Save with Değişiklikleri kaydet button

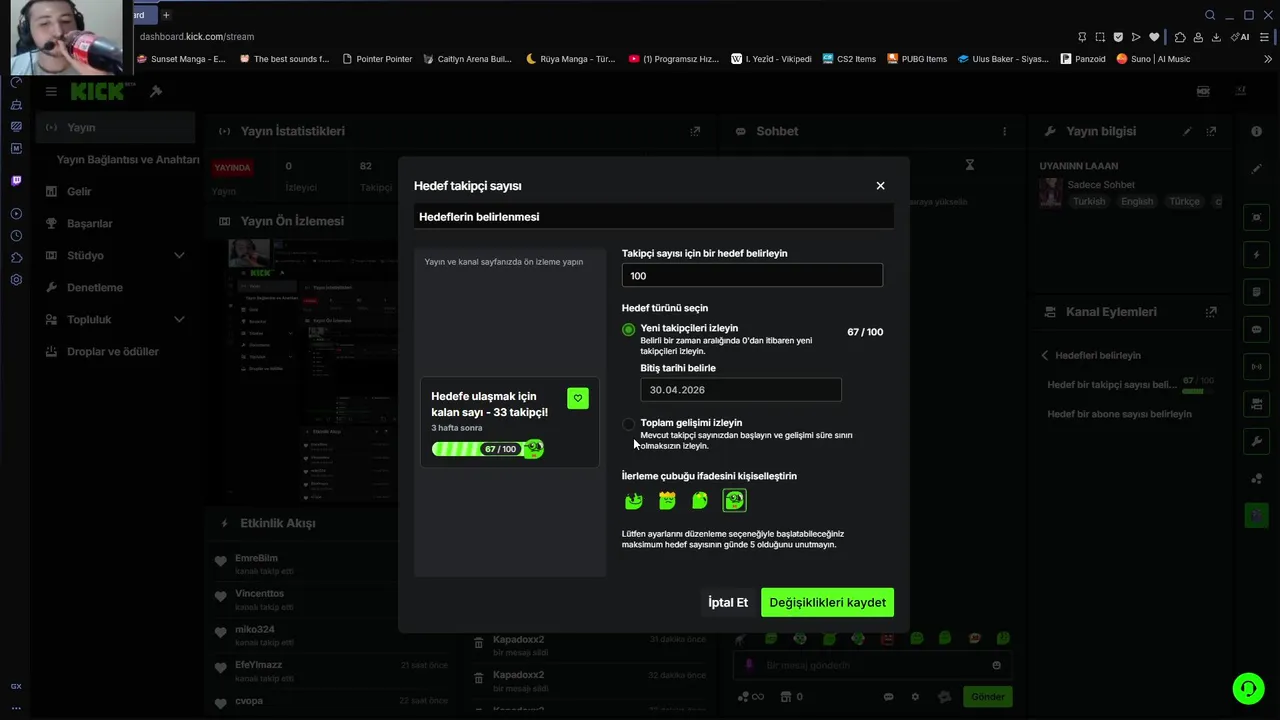(x=827, y=603)
